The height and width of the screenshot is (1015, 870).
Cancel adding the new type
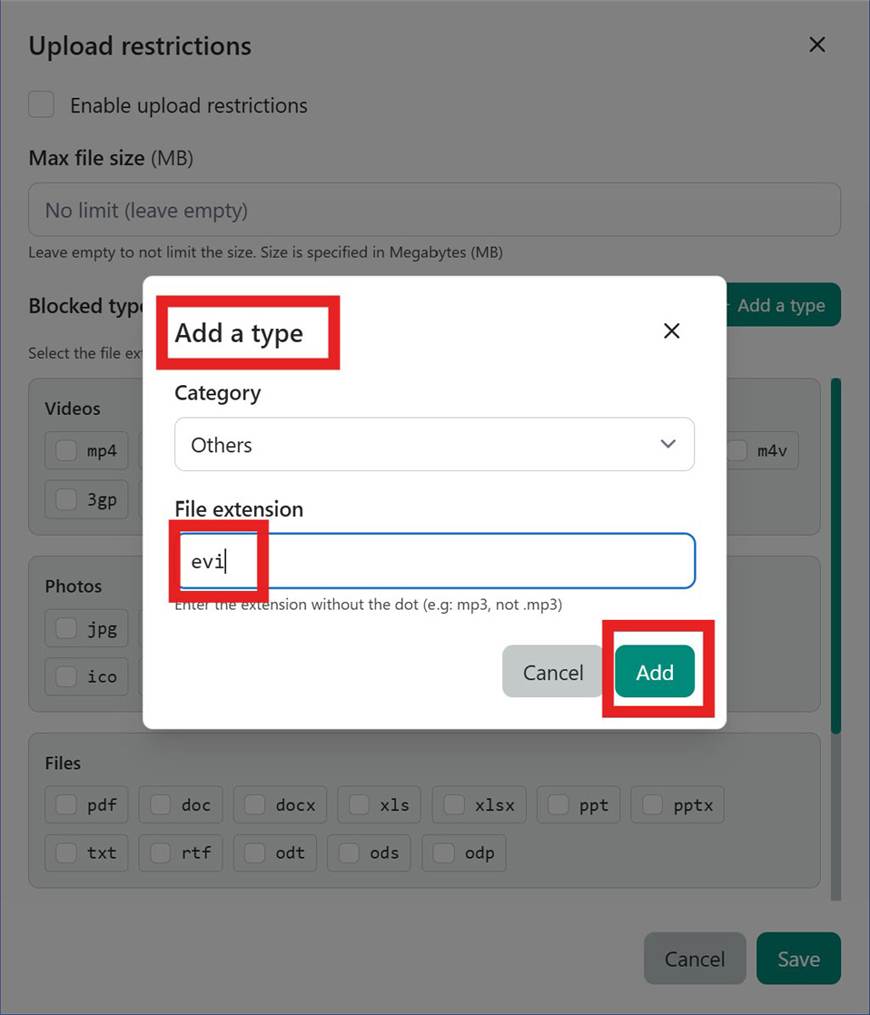(552, 671)
